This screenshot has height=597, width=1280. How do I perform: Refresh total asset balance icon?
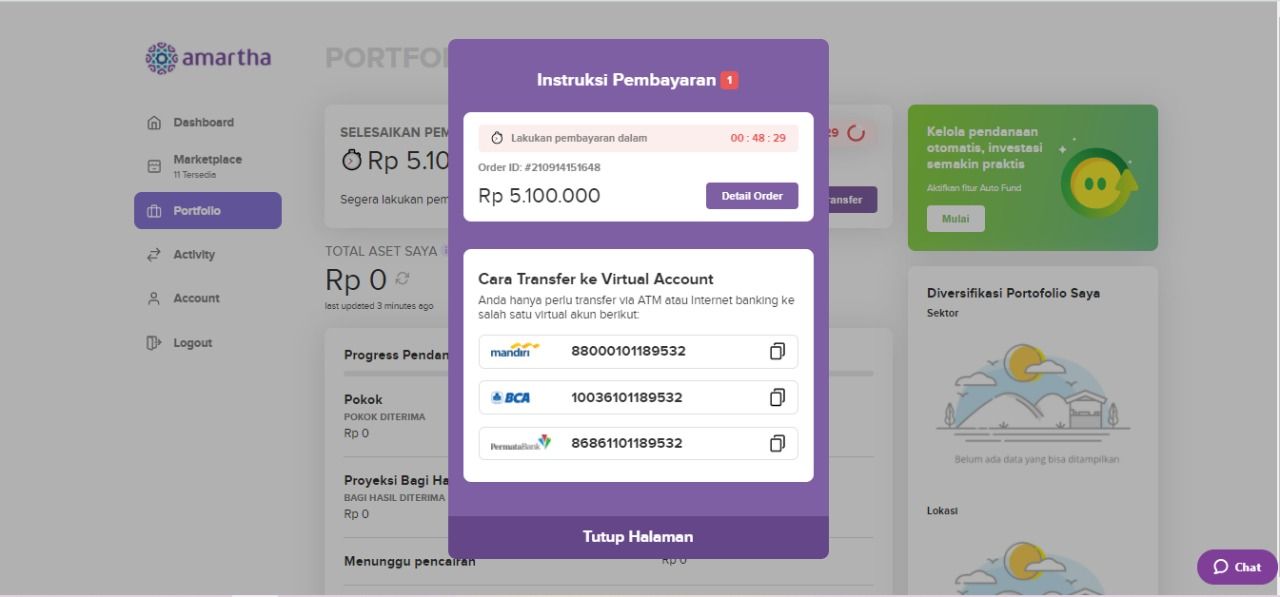pos(403,277)
